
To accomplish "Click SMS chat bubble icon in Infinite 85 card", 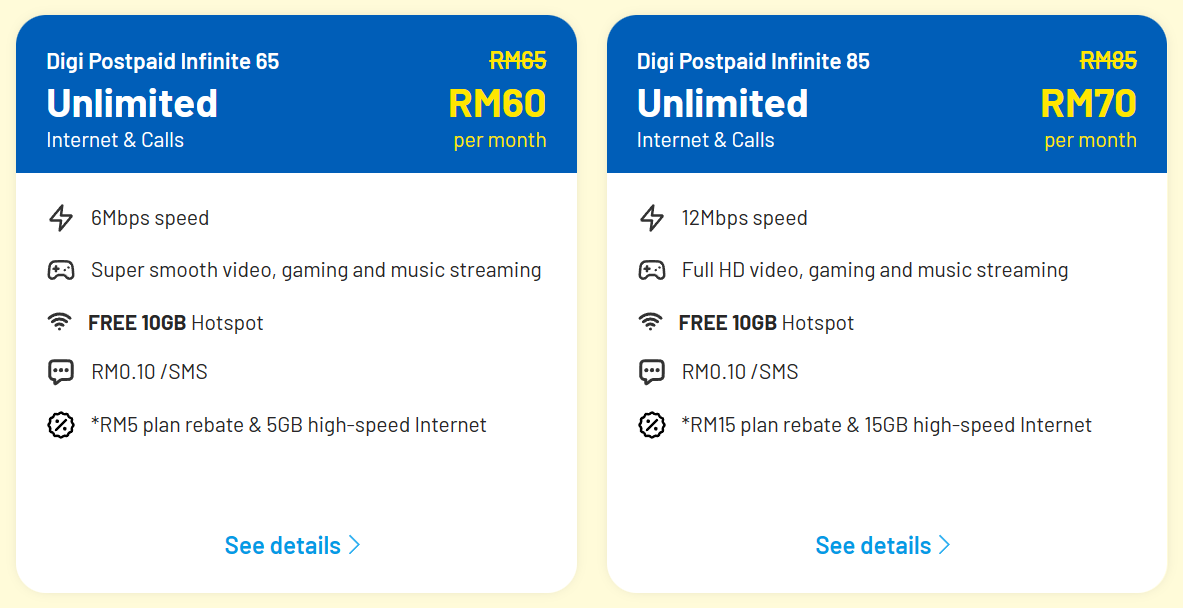I will click(652, 372).
